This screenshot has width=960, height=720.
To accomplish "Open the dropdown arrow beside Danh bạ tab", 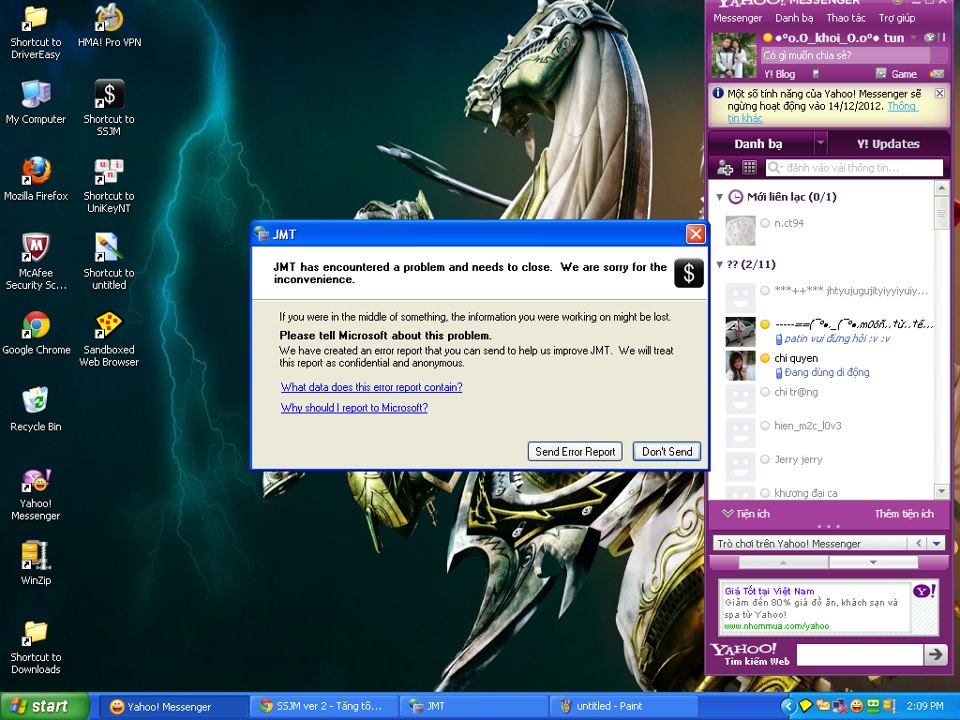I will (820, 143).
